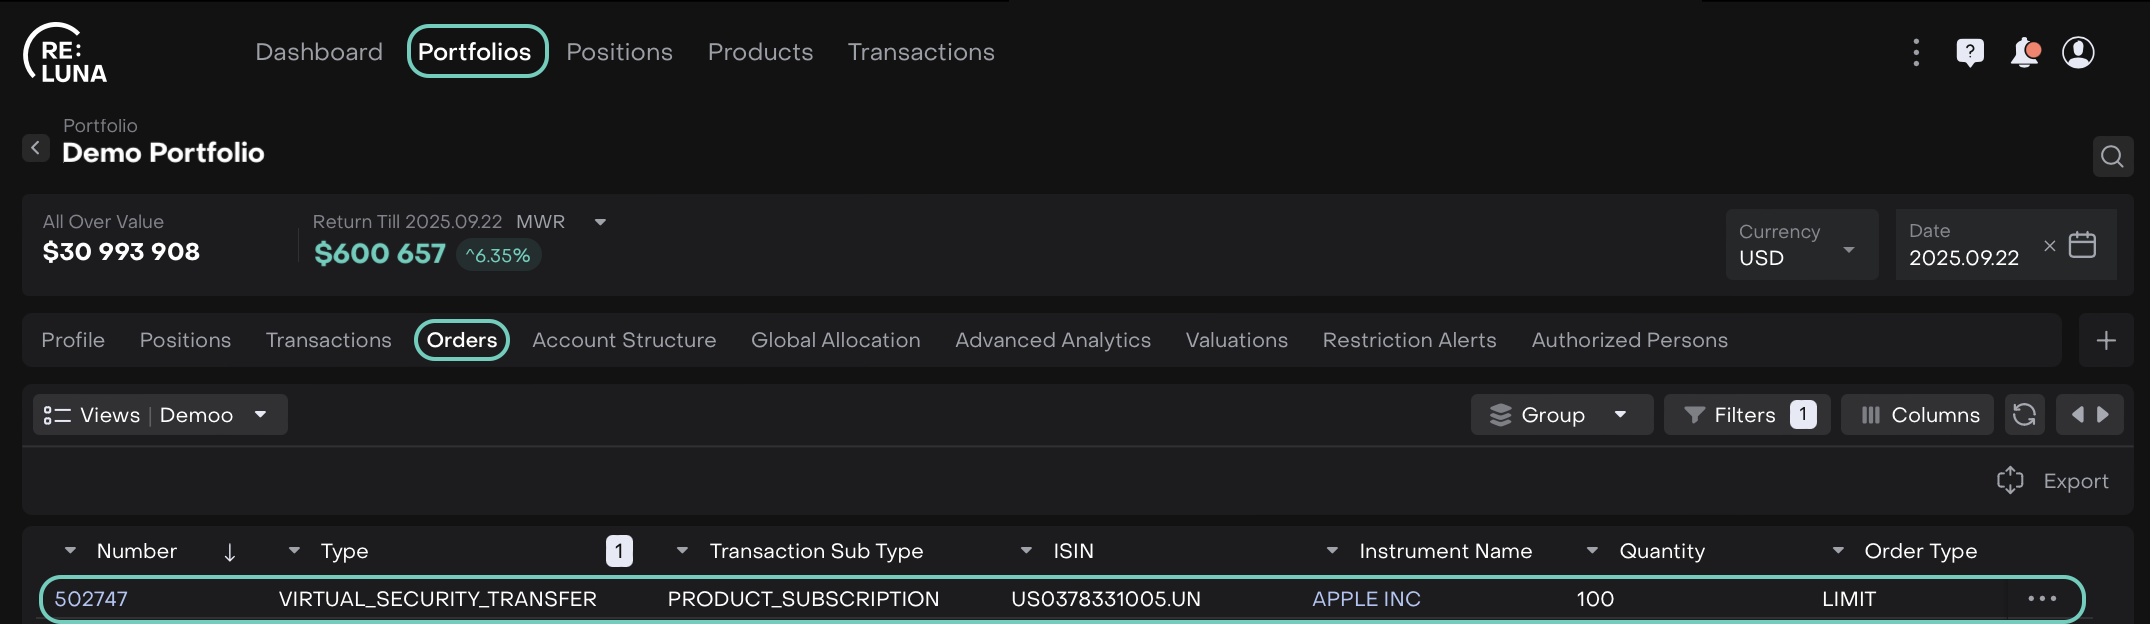Open row actions menu for order 502747
This screenshot has height=624, width=2150.
(x=2041, y=599)
